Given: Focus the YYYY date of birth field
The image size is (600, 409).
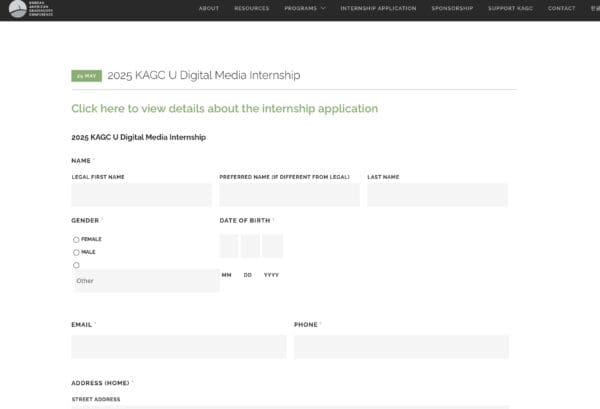Looking at the screenshot, I should (272, 246).
